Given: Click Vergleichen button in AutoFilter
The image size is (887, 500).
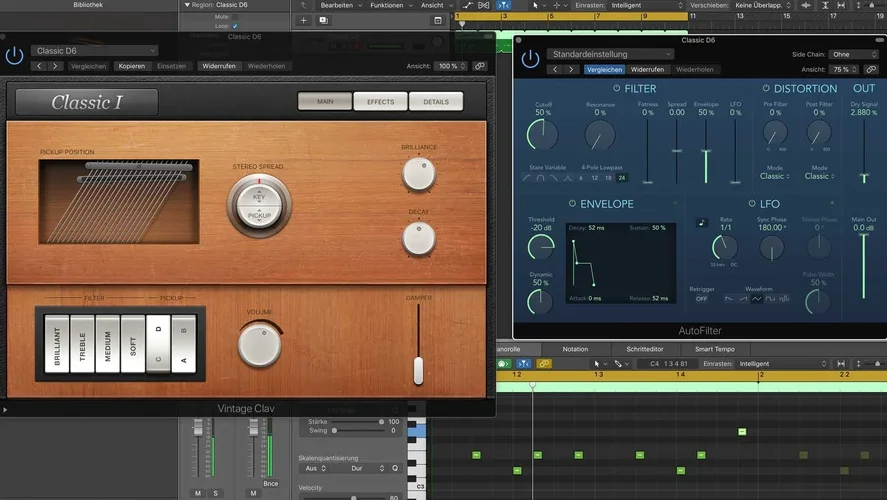Looking at the screenshot, I should coord(604,70).
